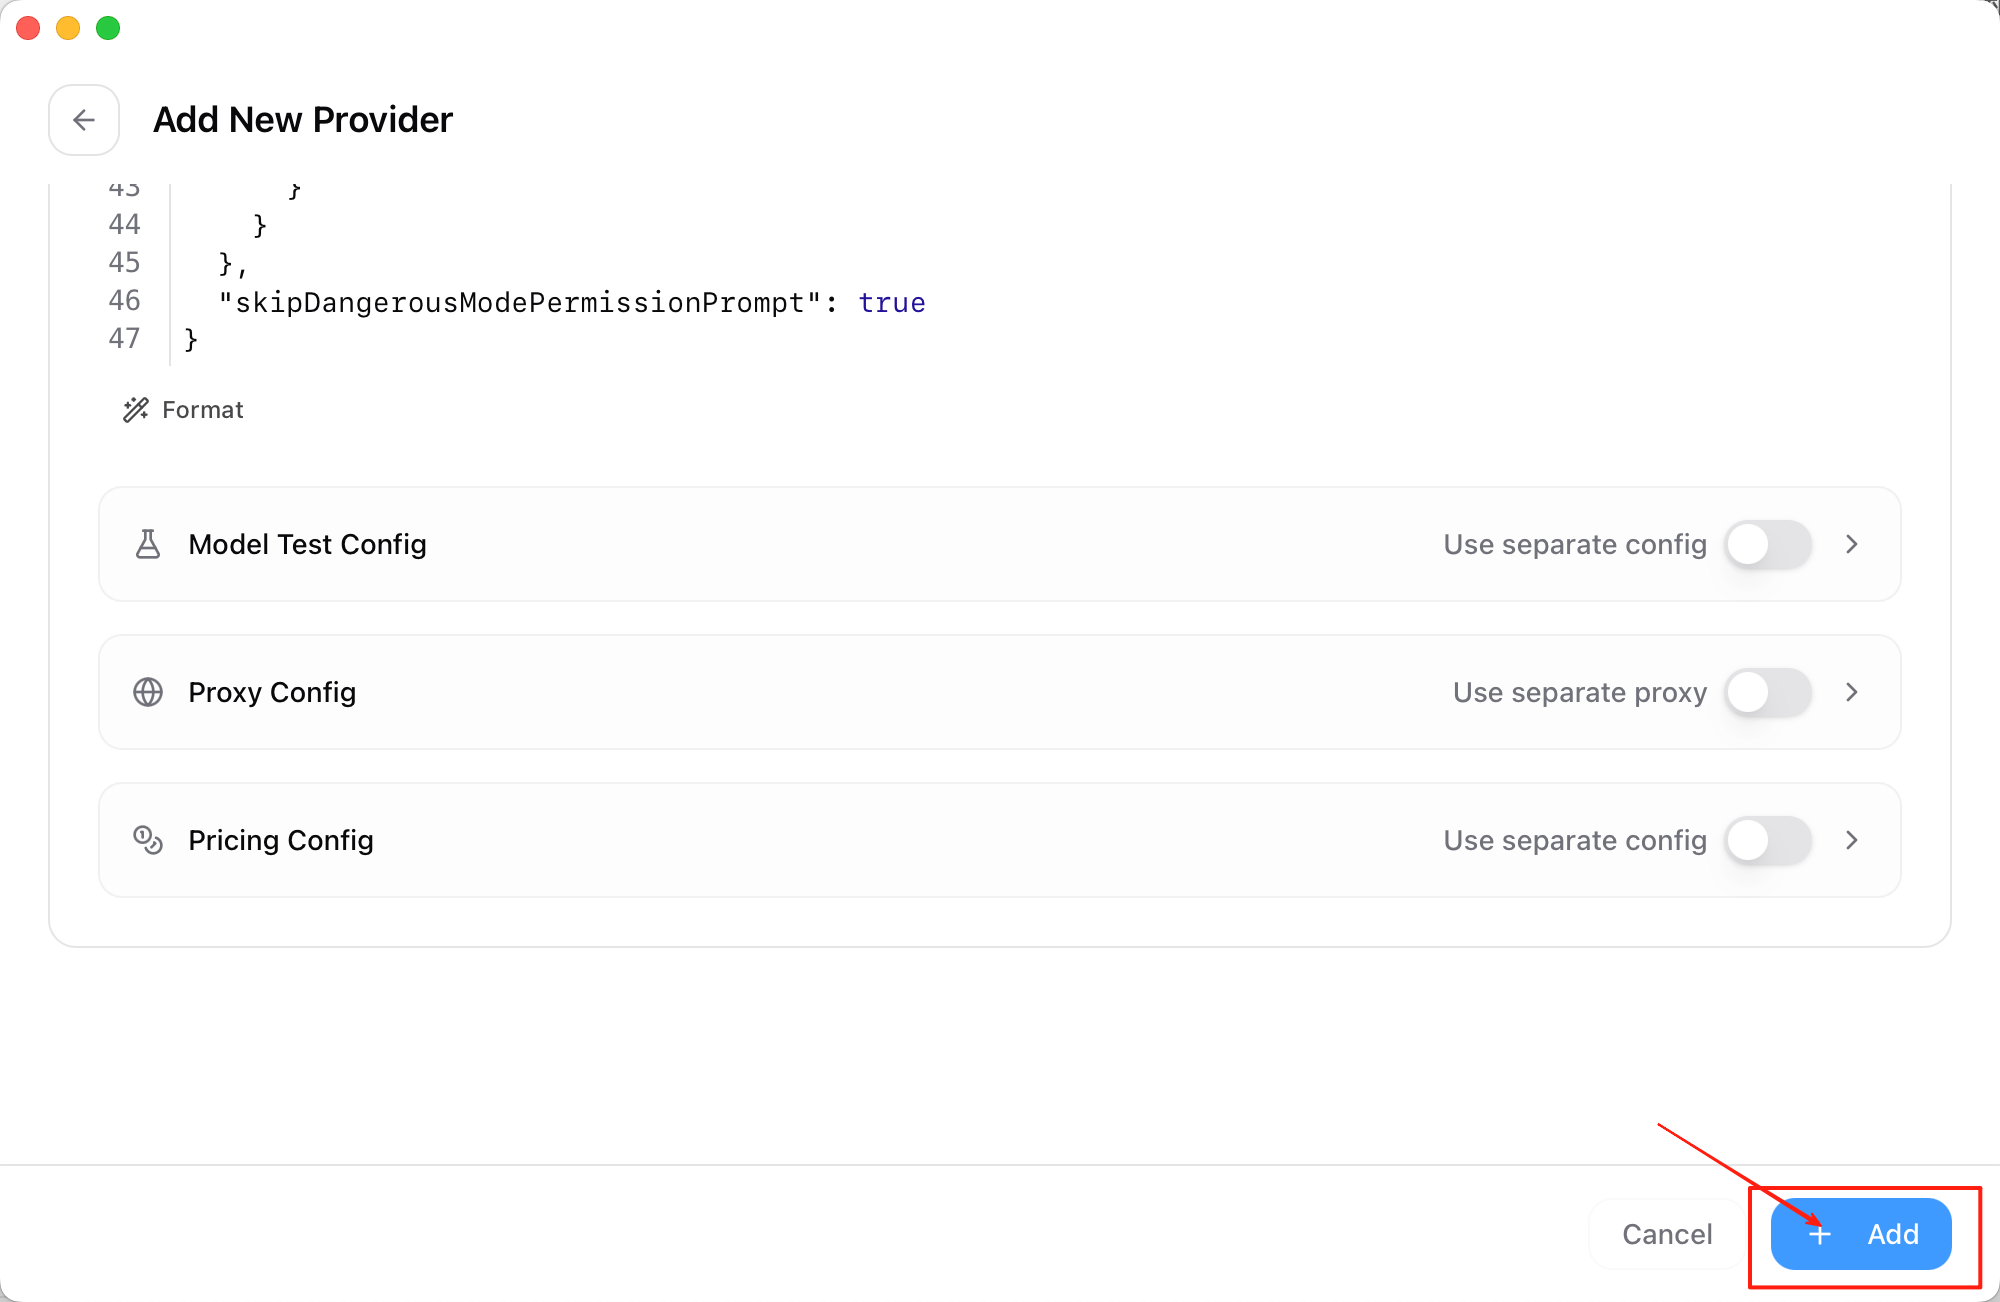Expand the Proxy Config chevron
Image resolution: width=2000 pixels, height=1302 pixels.
coord(1851,692)
